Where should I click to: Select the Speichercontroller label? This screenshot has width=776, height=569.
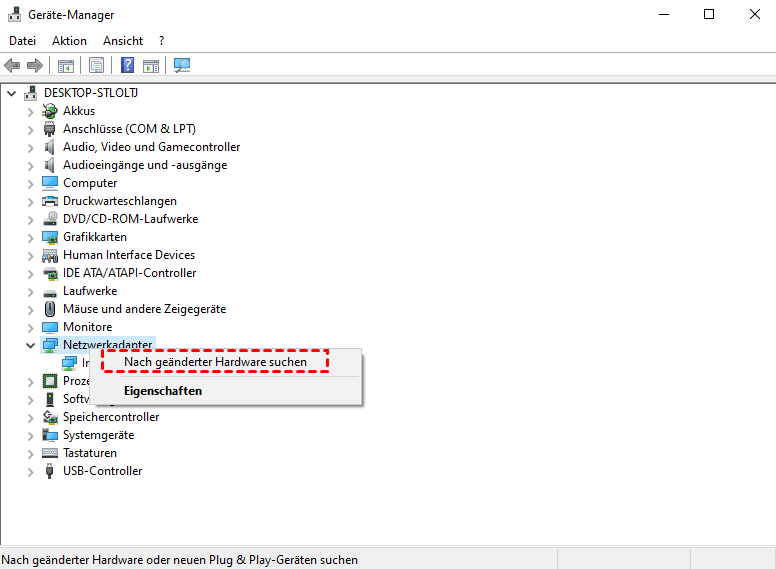(111, 417)
